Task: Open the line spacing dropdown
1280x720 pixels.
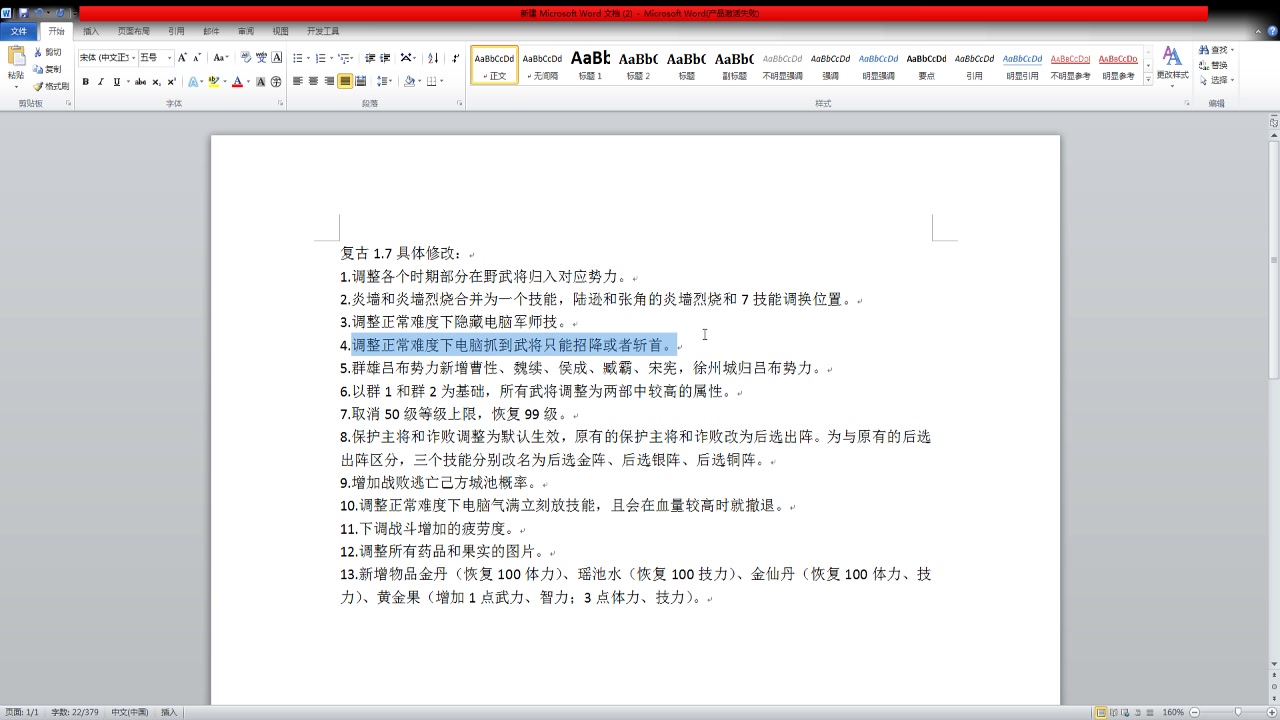Action: 385,82
